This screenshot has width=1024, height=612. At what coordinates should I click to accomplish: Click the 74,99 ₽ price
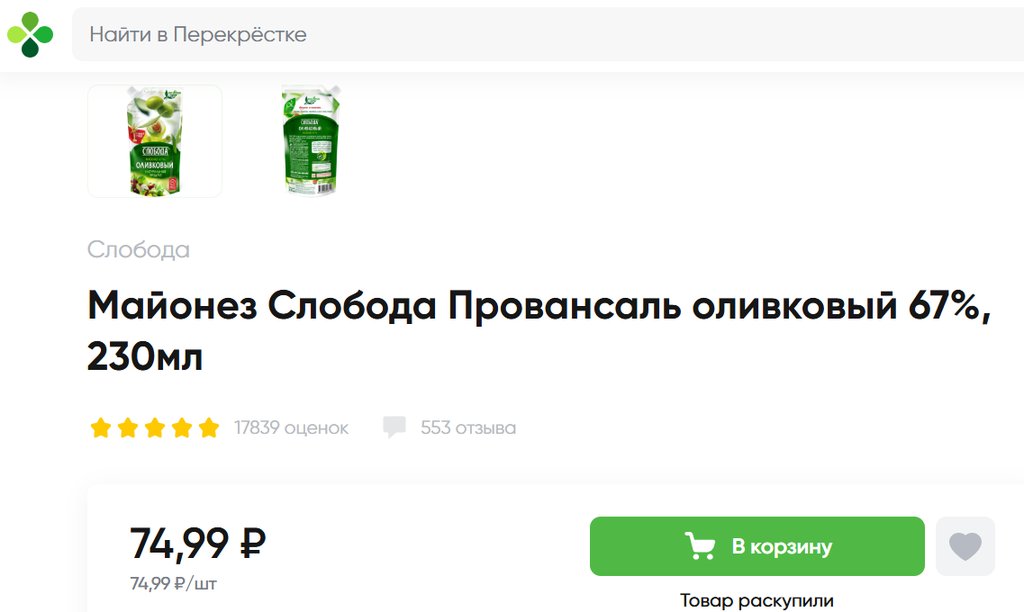[198, 543]
